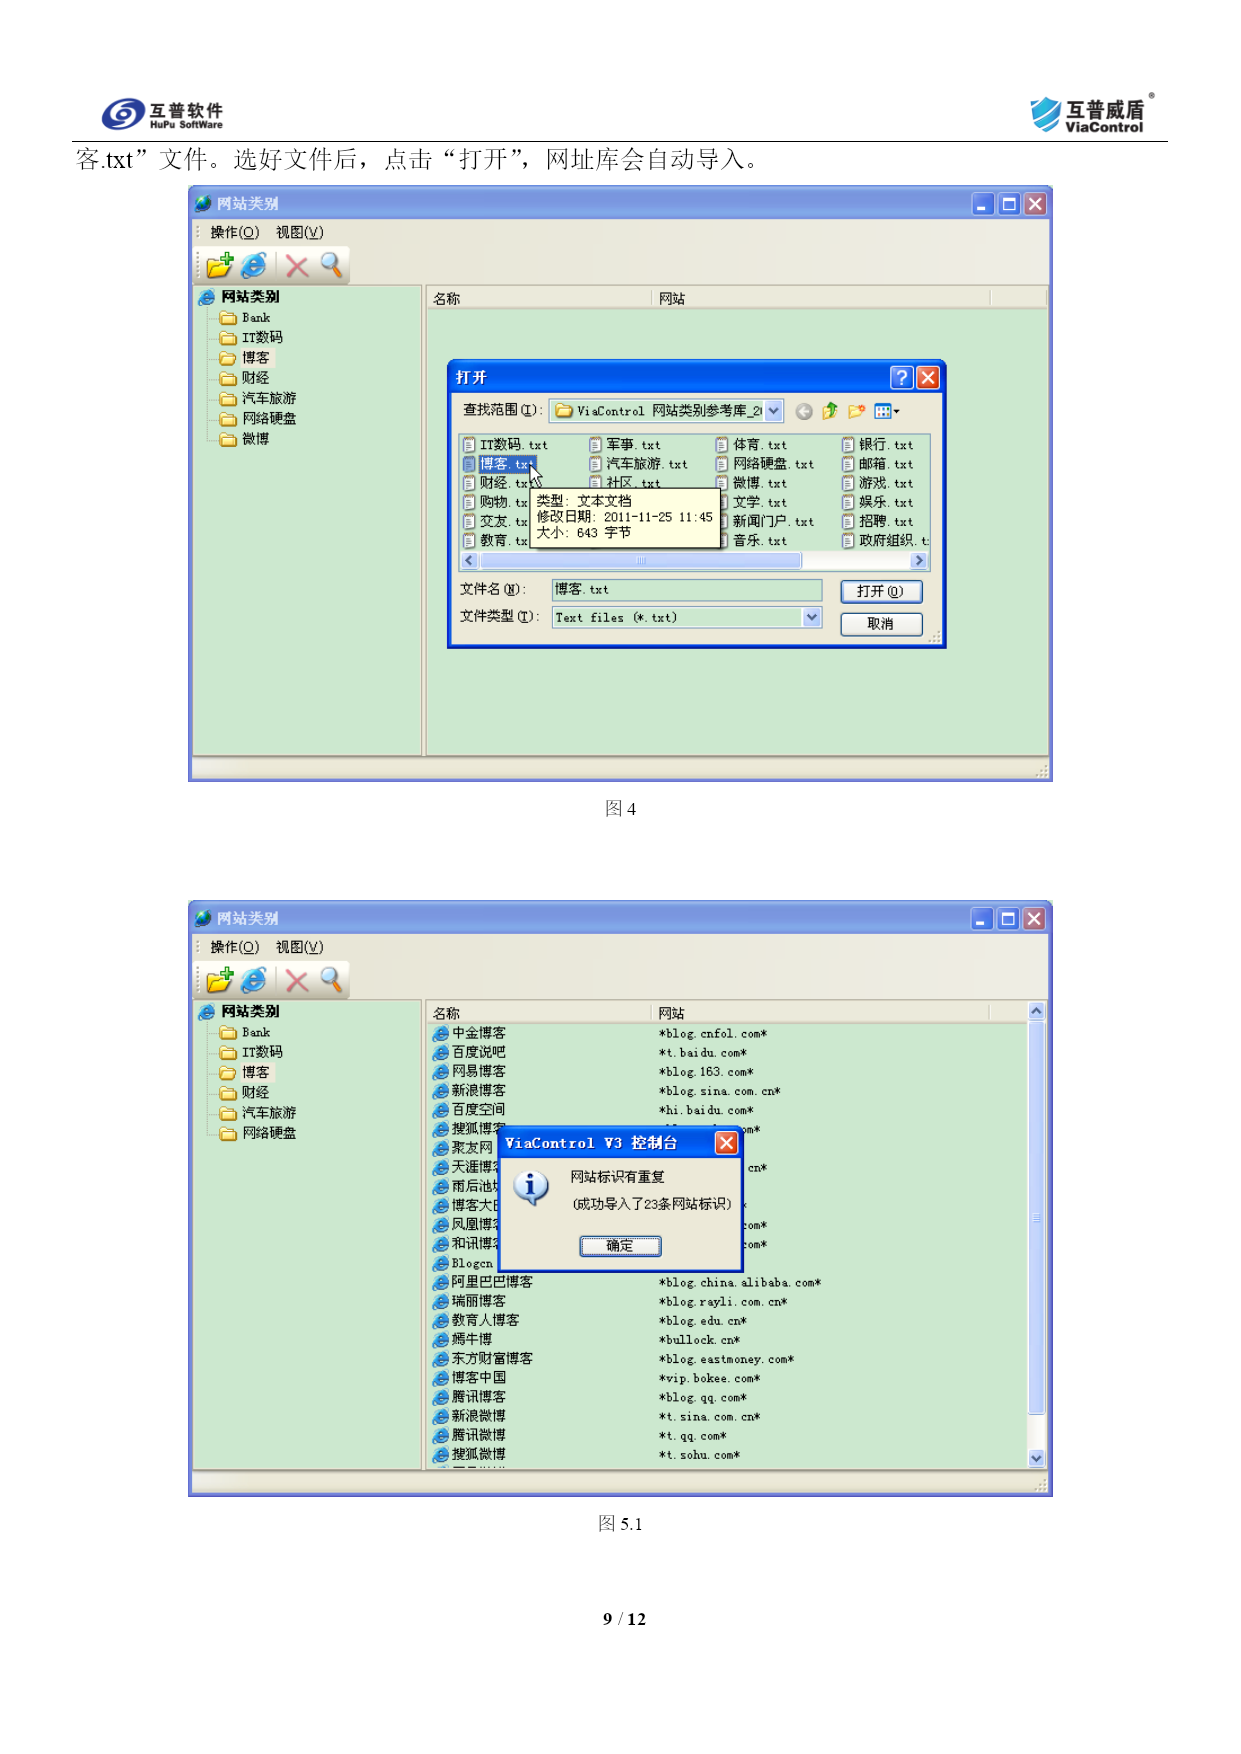Create a new folder in the 打开 dialog
Viewport: 1241px width, 1754px height.
tap(856, 411)
